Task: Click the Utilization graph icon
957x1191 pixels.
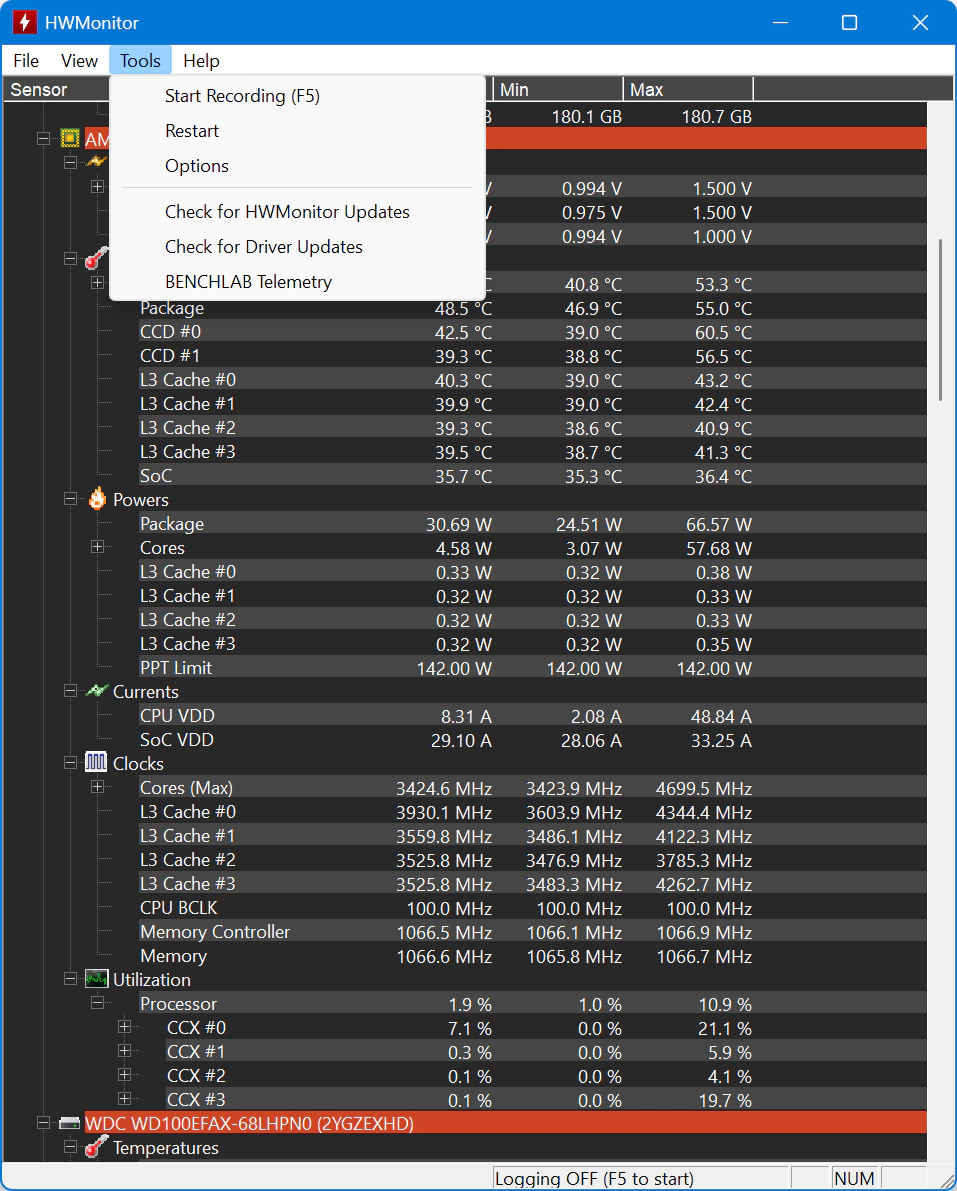Action: [96, 979]
